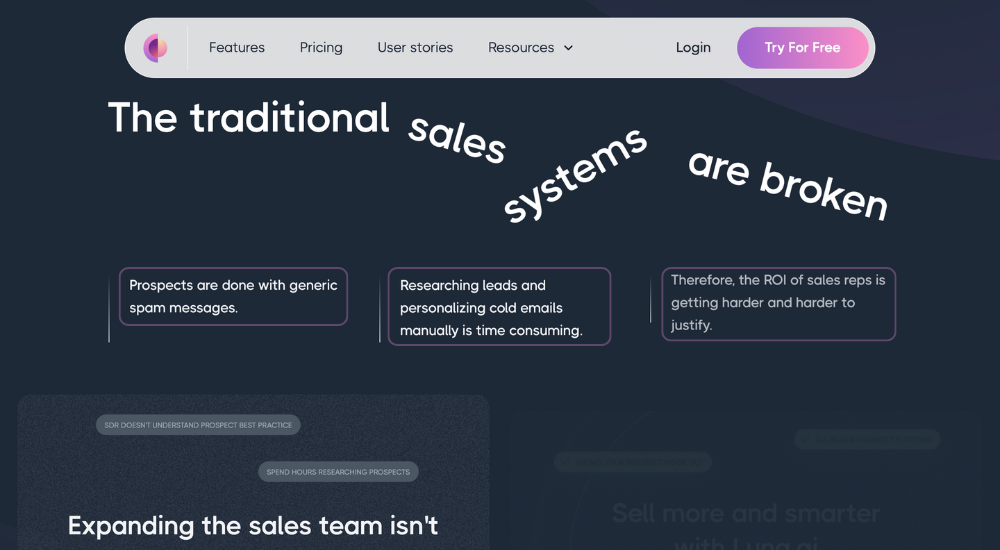Click the tilted word 'systems'
The width and height of the screenshot is (1000, 550).
pyautogui.click(x=575, y=174)
